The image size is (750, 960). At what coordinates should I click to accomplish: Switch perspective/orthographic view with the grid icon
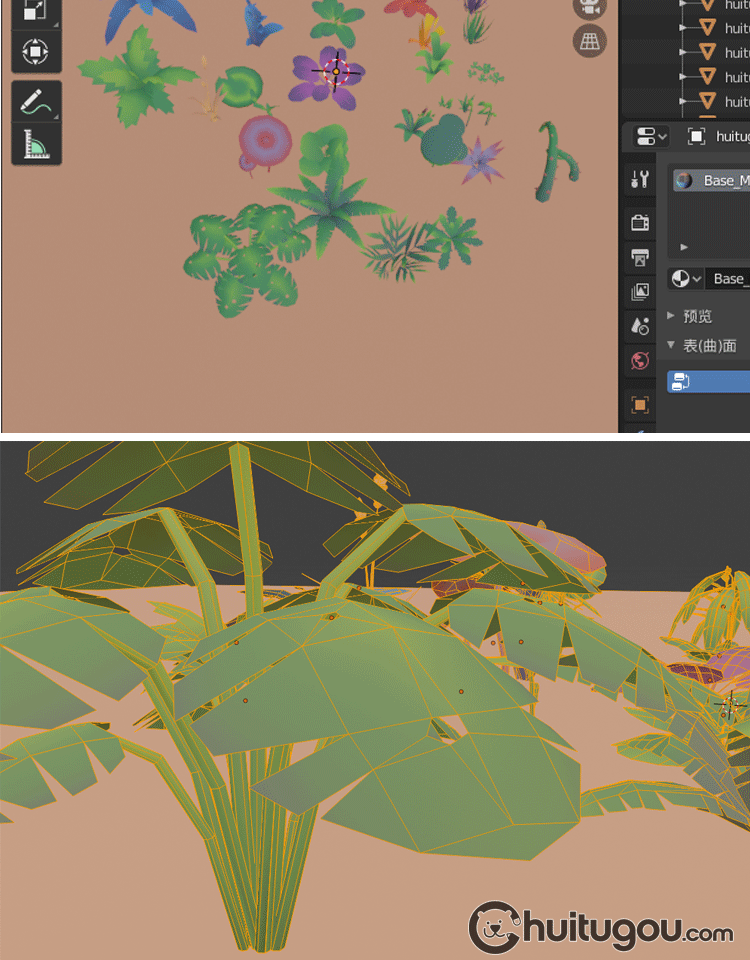(589, 42)
